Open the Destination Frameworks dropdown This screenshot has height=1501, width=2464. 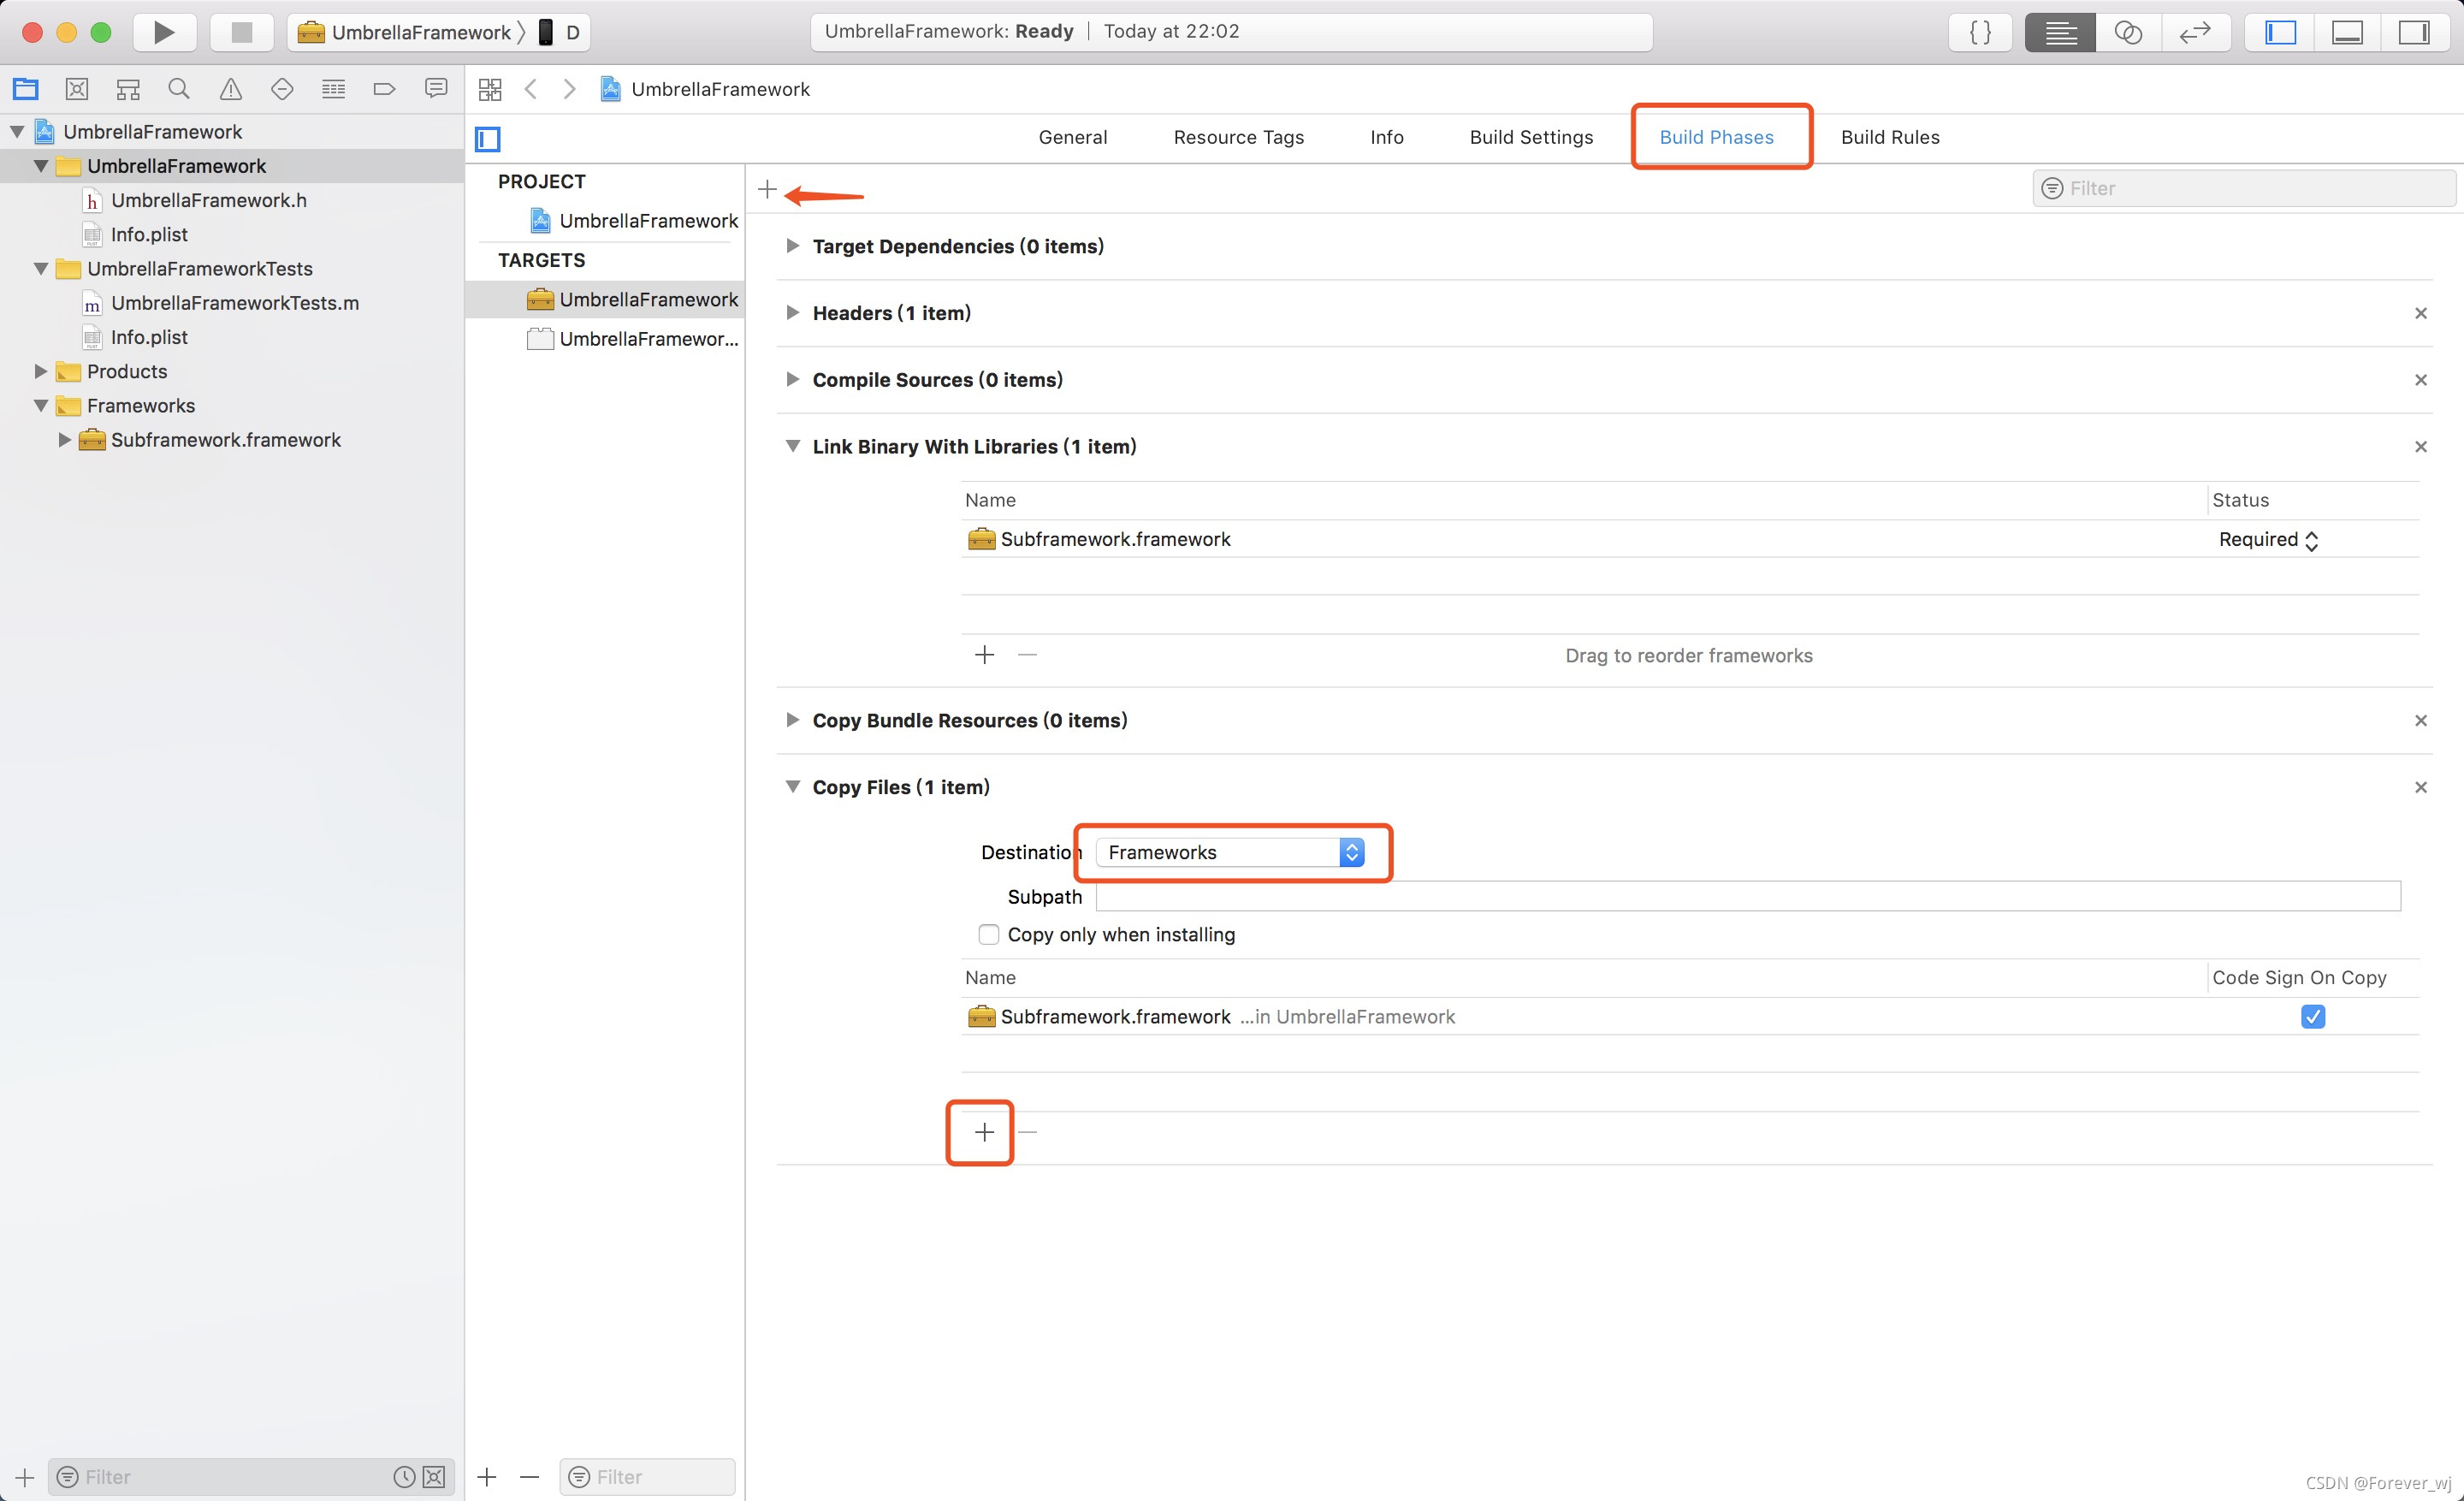(x=1231, y=852)
